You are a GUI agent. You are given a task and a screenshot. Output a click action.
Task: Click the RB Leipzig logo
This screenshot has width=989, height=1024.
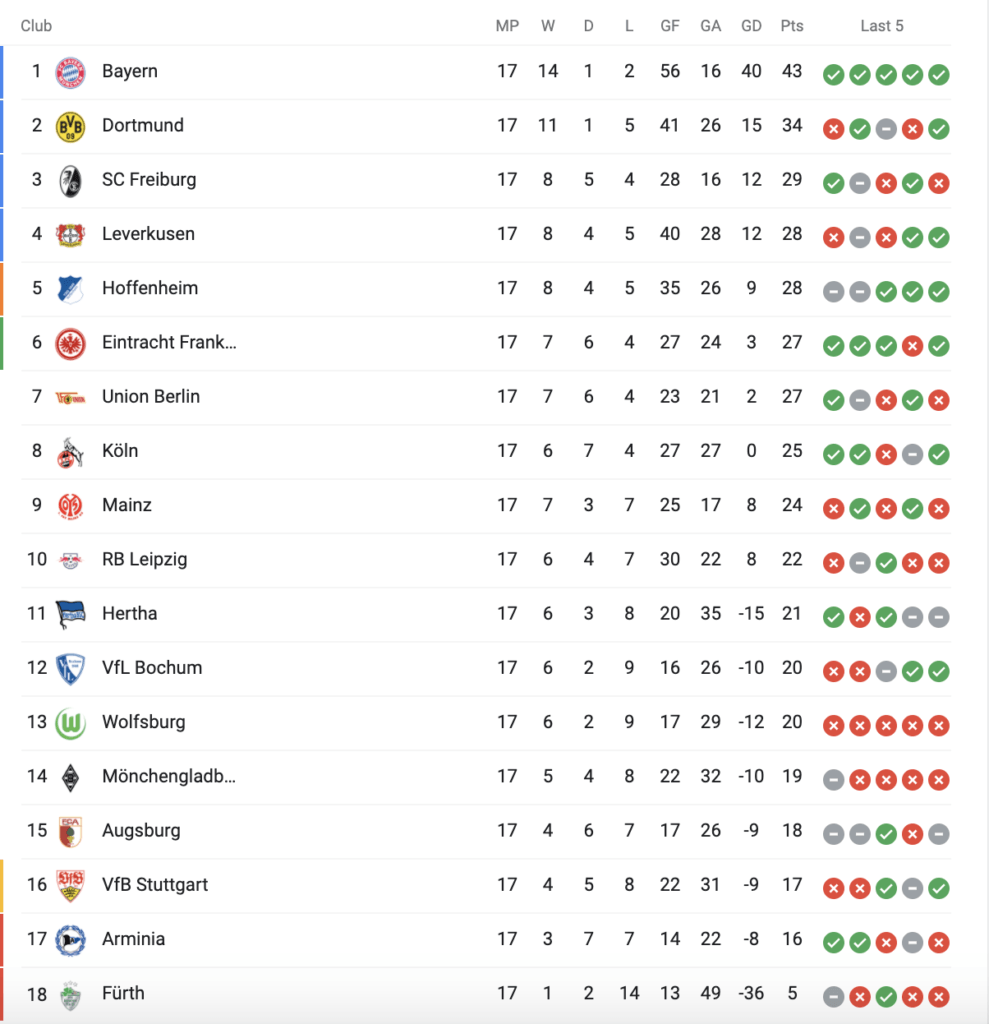click(x=70, y=560)
